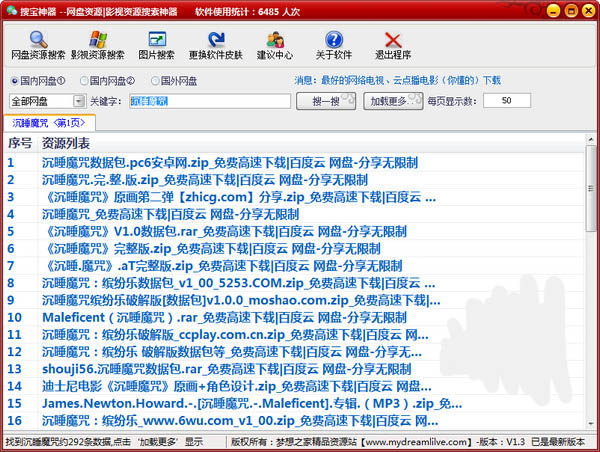Expand 全部网盘 dropdown list
Screen dimensions: 600x452
coord(79,101)
